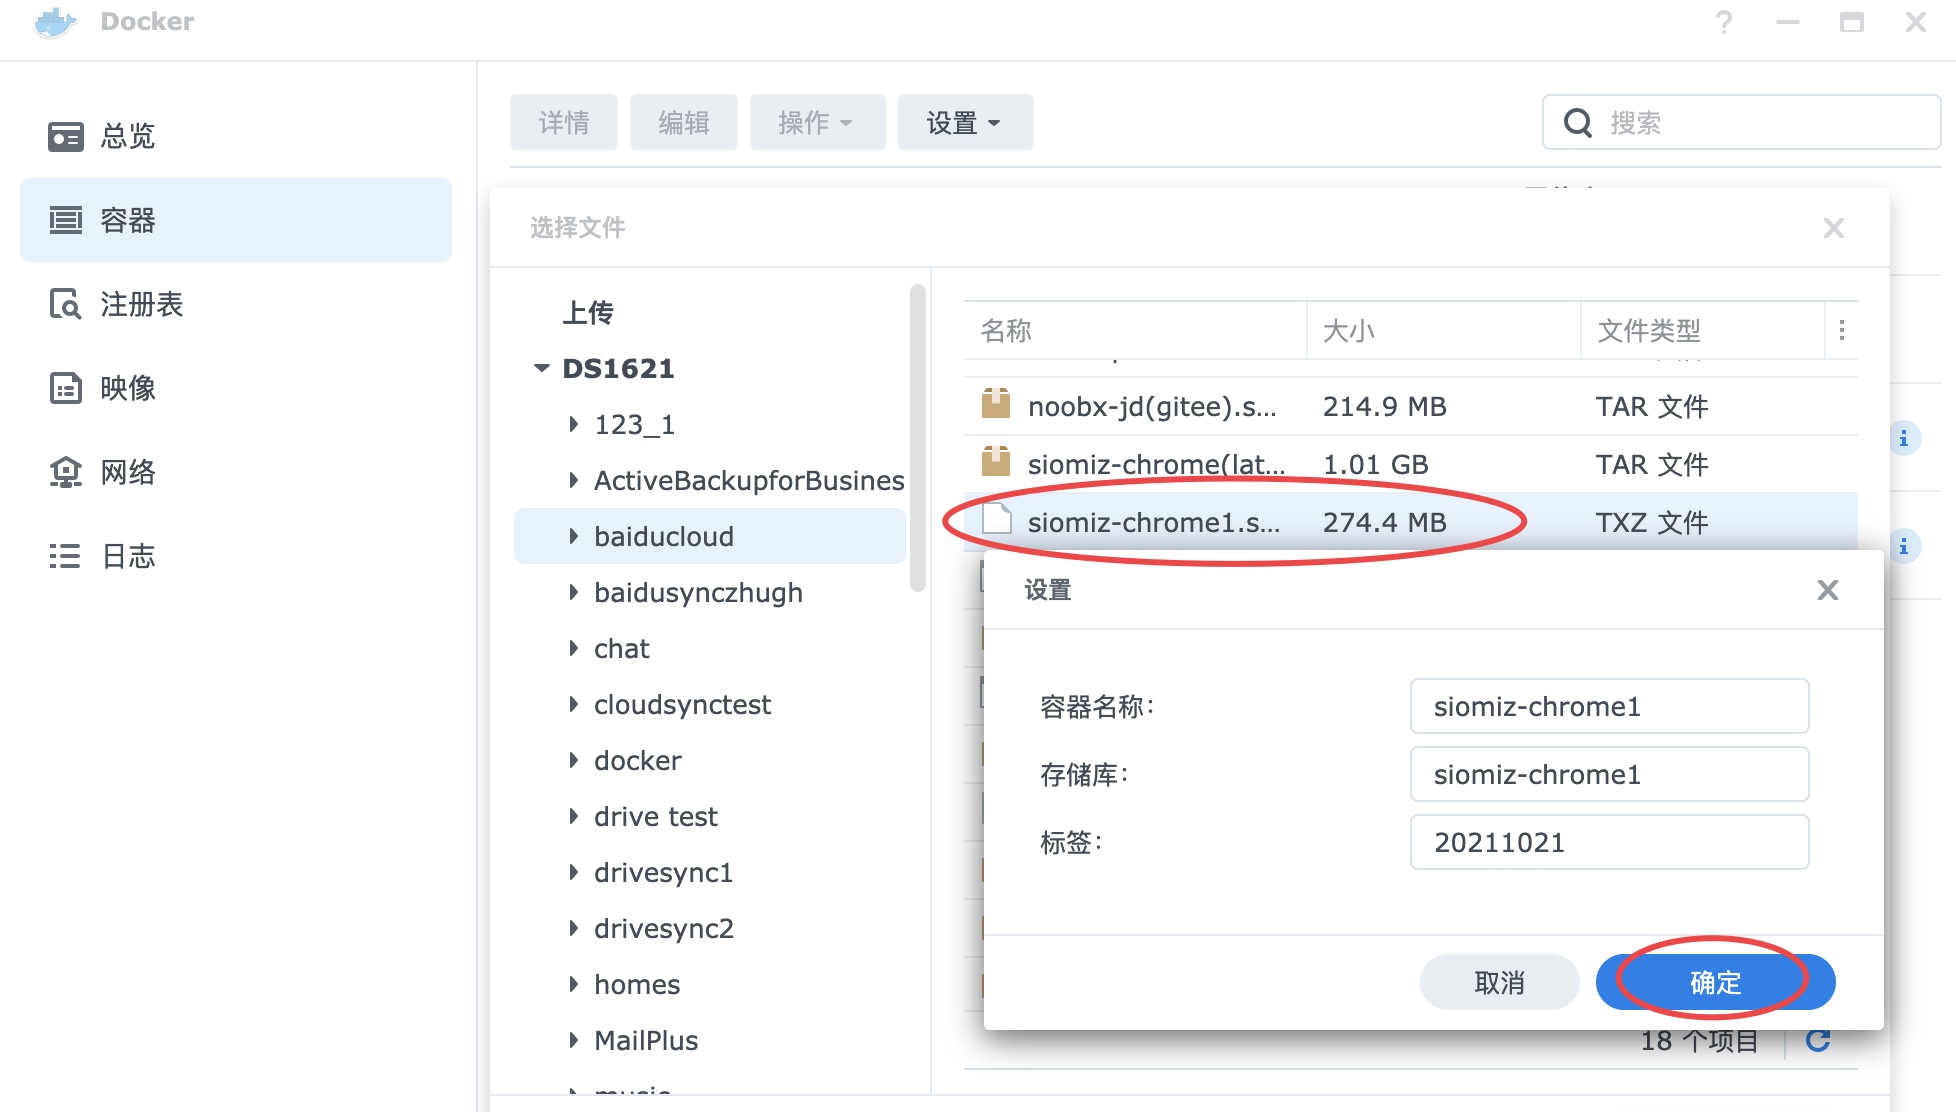
Task: Open Docker help question mark
Action: tap(1724, 22)
